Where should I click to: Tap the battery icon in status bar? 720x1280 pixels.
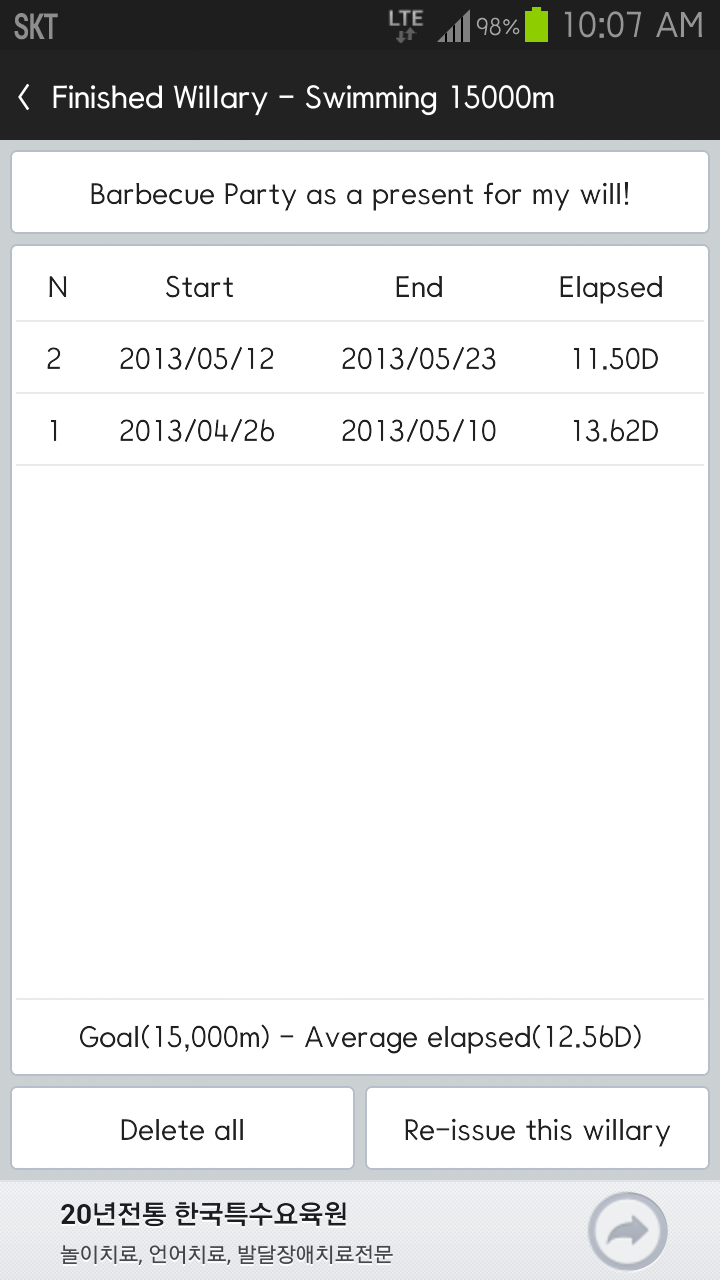pyautogui.click(x=537, y=25)
